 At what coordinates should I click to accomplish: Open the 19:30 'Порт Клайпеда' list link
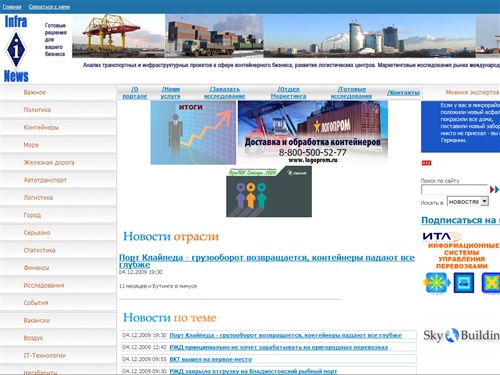pos(285,335)
